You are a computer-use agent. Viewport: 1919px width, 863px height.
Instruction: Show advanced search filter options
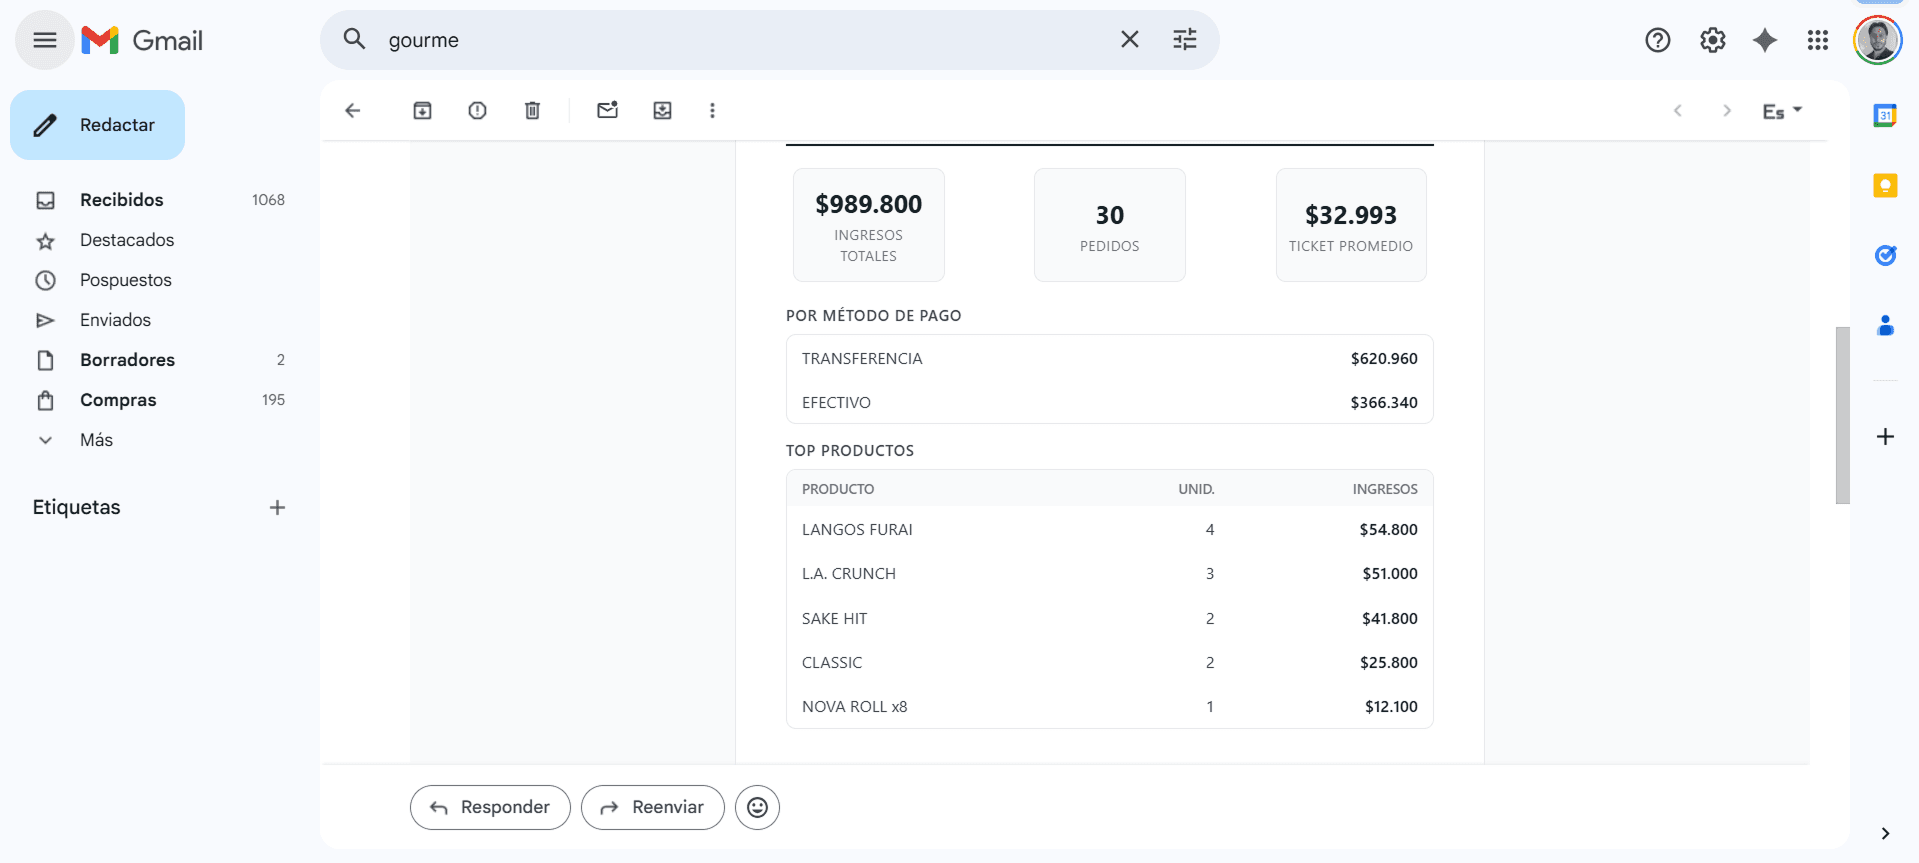[1184, 40]
